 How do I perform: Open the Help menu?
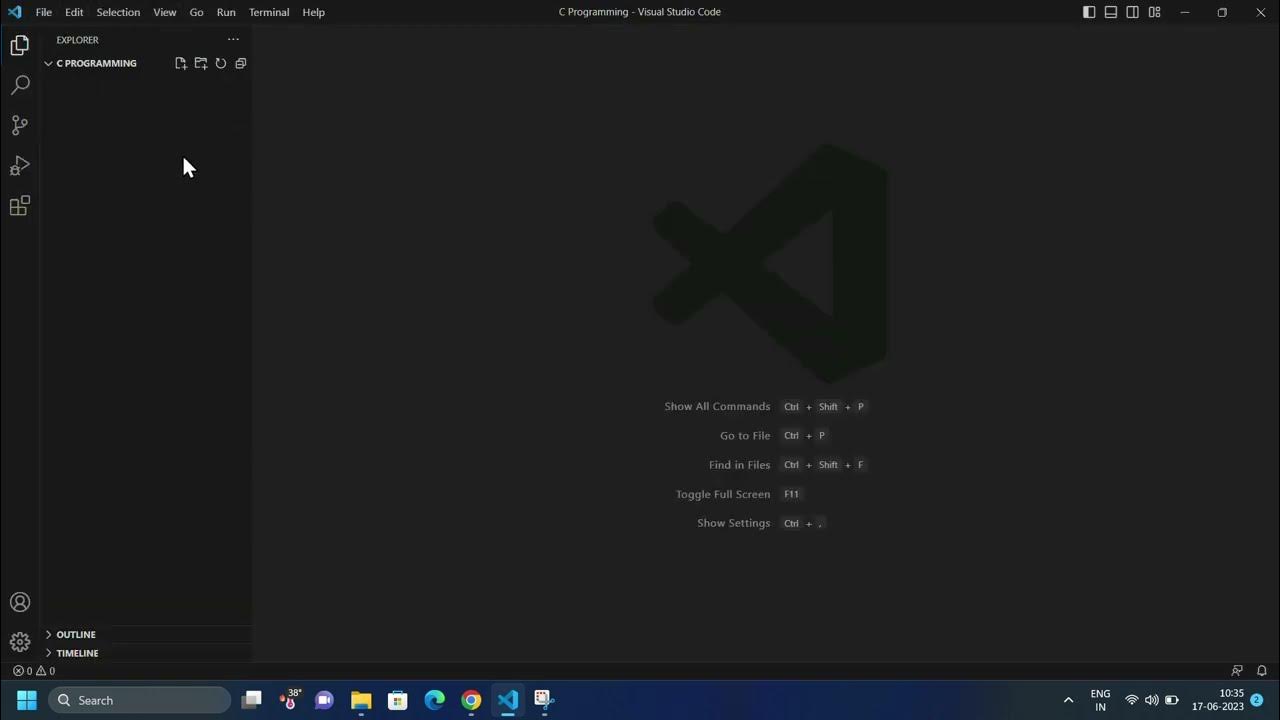(x=314, y=12)
